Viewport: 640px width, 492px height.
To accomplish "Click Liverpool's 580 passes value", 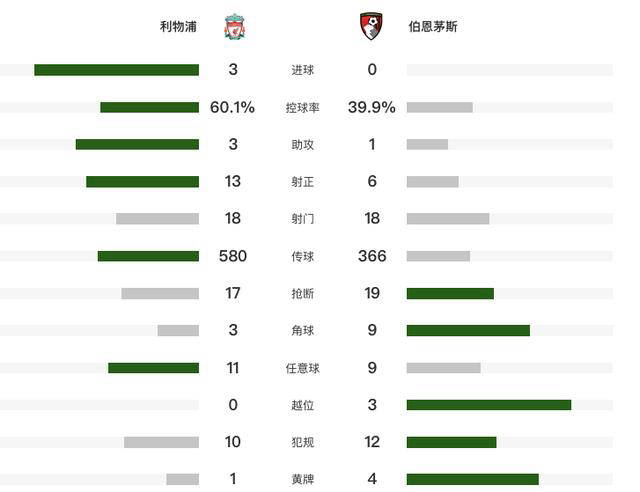I will (x=233, y=256).
